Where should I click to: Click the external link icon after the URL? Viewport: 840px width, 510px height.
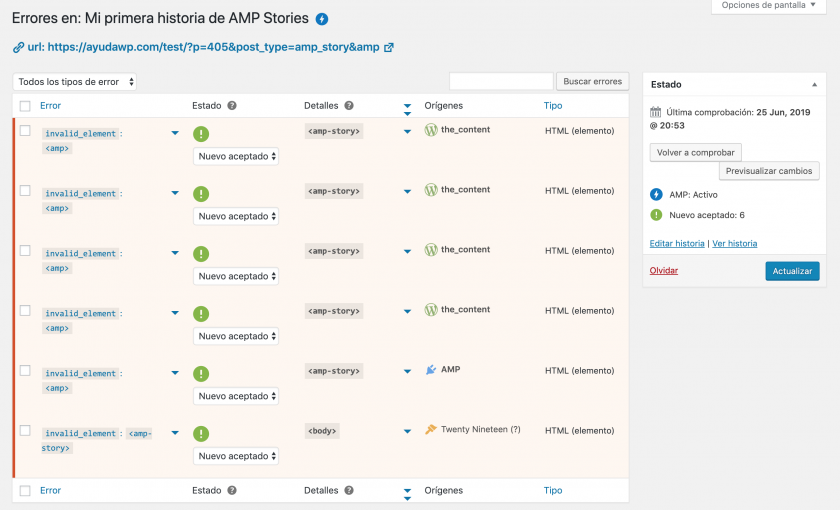(388, 47)
